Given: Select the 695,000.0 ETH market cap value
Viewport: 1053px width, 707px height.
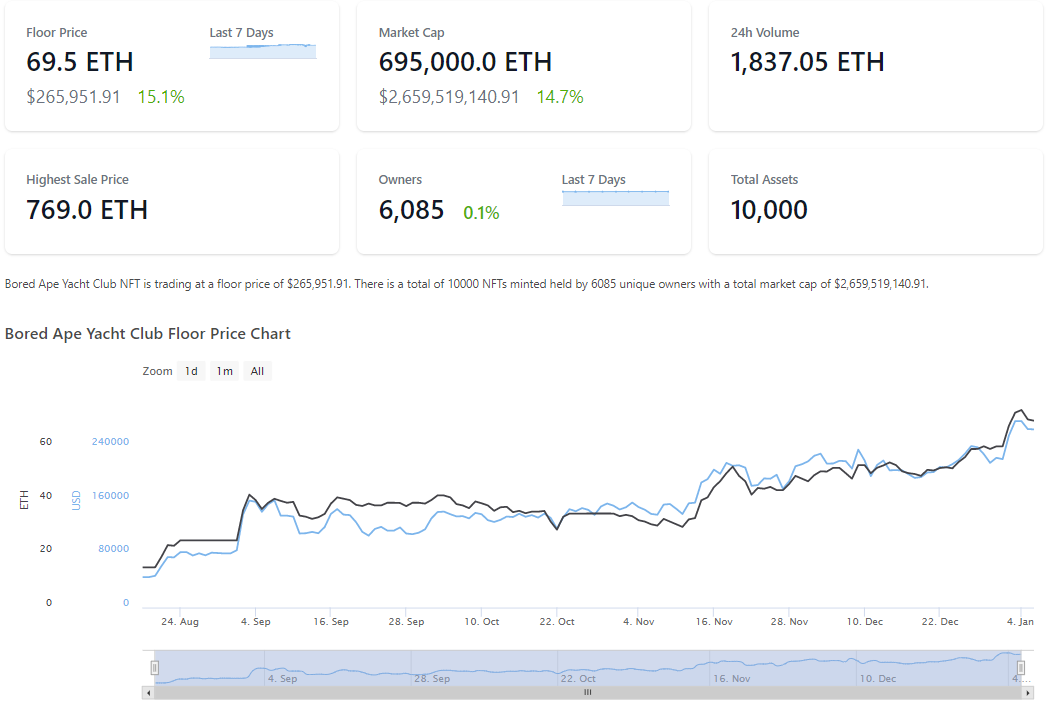Looking at the screenshot, I should pyautogui.click(x=465, y=62).
